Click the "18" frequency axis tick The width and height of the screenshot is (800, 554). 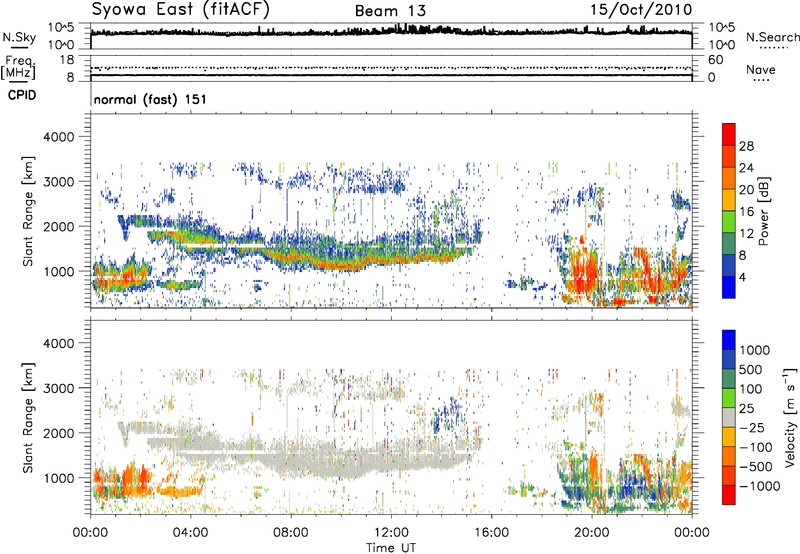pos(67,60)
